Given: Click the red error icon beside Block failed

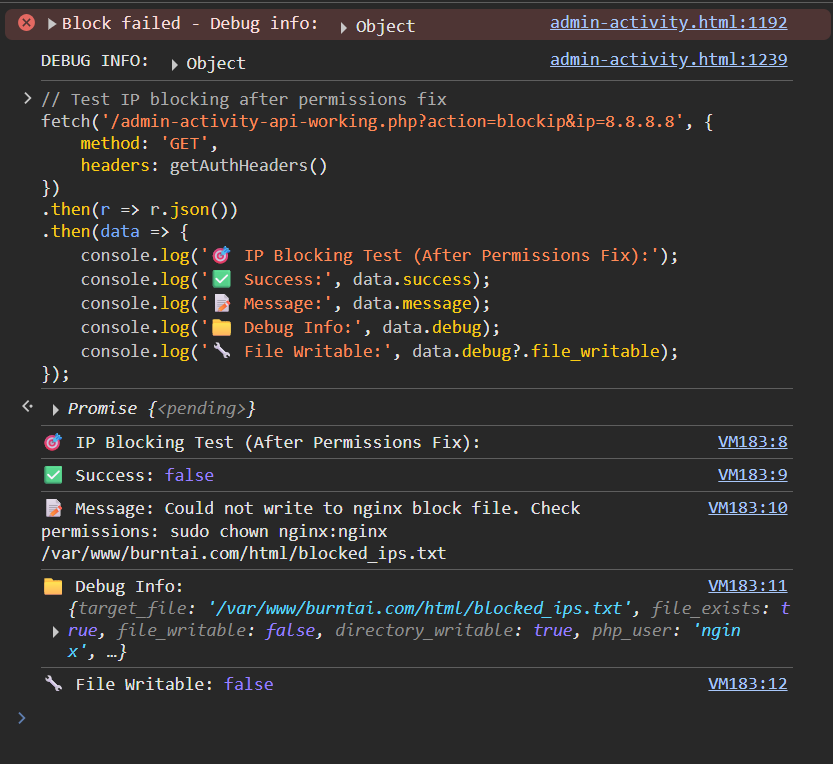Looking at the screenshot, I should point(26,23).
